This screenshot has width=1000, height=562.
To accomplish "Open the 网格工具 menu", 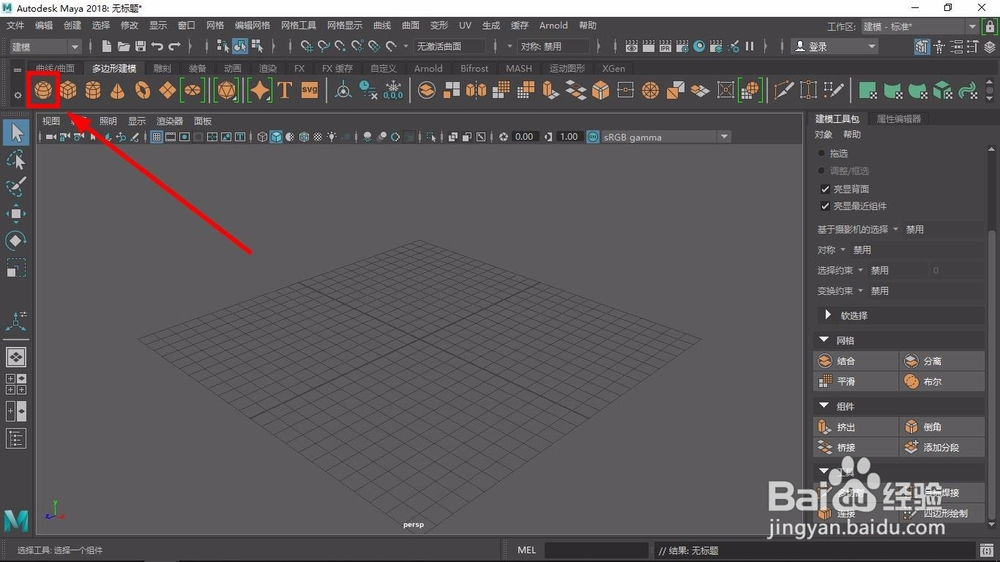I will click(298, 26).
